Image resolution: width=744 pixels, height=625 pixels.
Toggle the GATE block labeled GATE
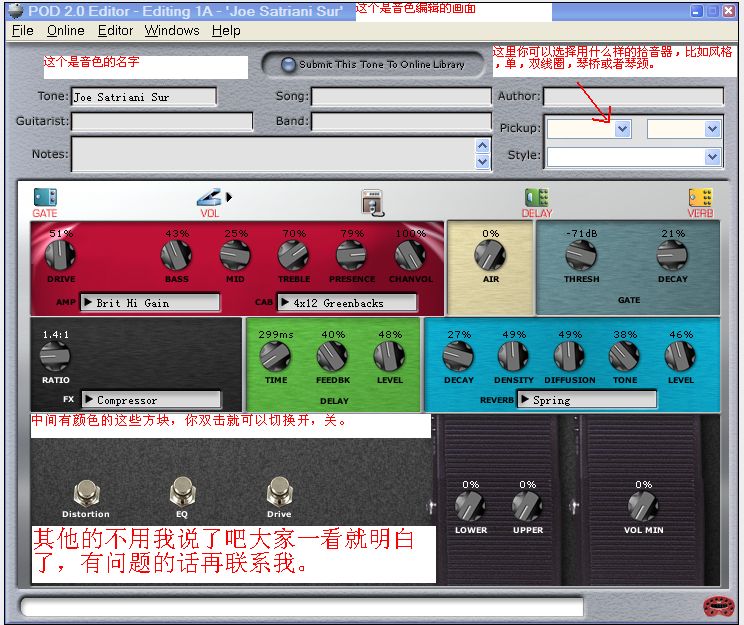(629, 300)
